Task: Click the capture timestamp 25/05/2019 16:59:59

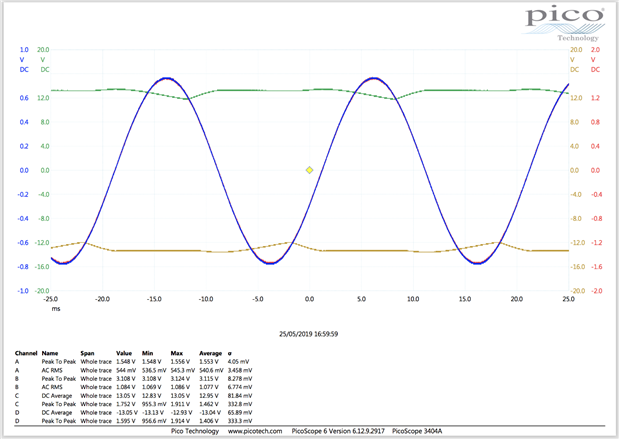Action: [x=309, y=334]
